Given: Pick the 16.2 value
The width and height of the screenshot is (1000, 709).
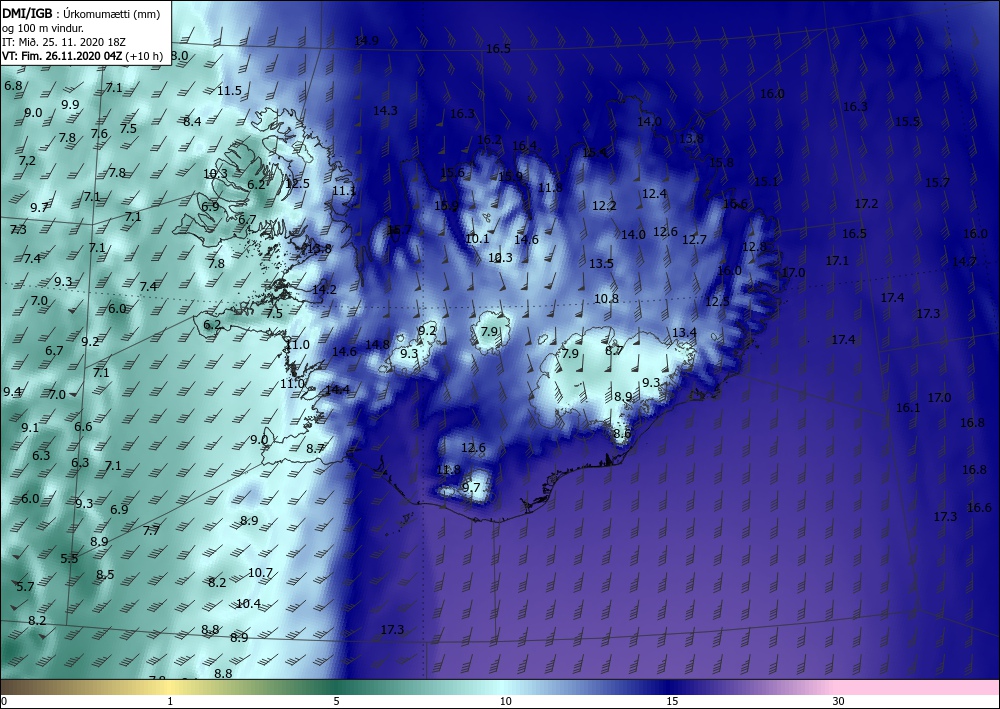Looking at the screenshot, I should 489,140.
